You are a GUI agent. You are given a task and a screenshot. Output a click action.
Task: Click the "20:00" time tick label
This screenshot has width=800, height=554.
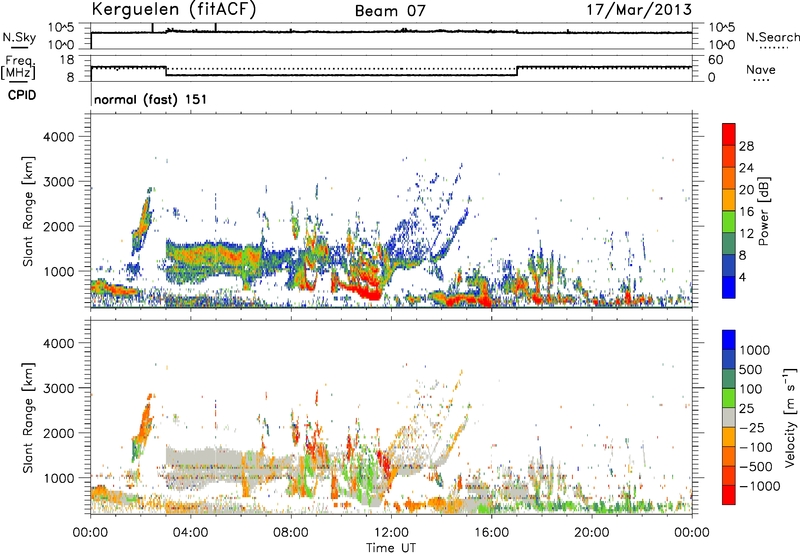tap(591, 533)
